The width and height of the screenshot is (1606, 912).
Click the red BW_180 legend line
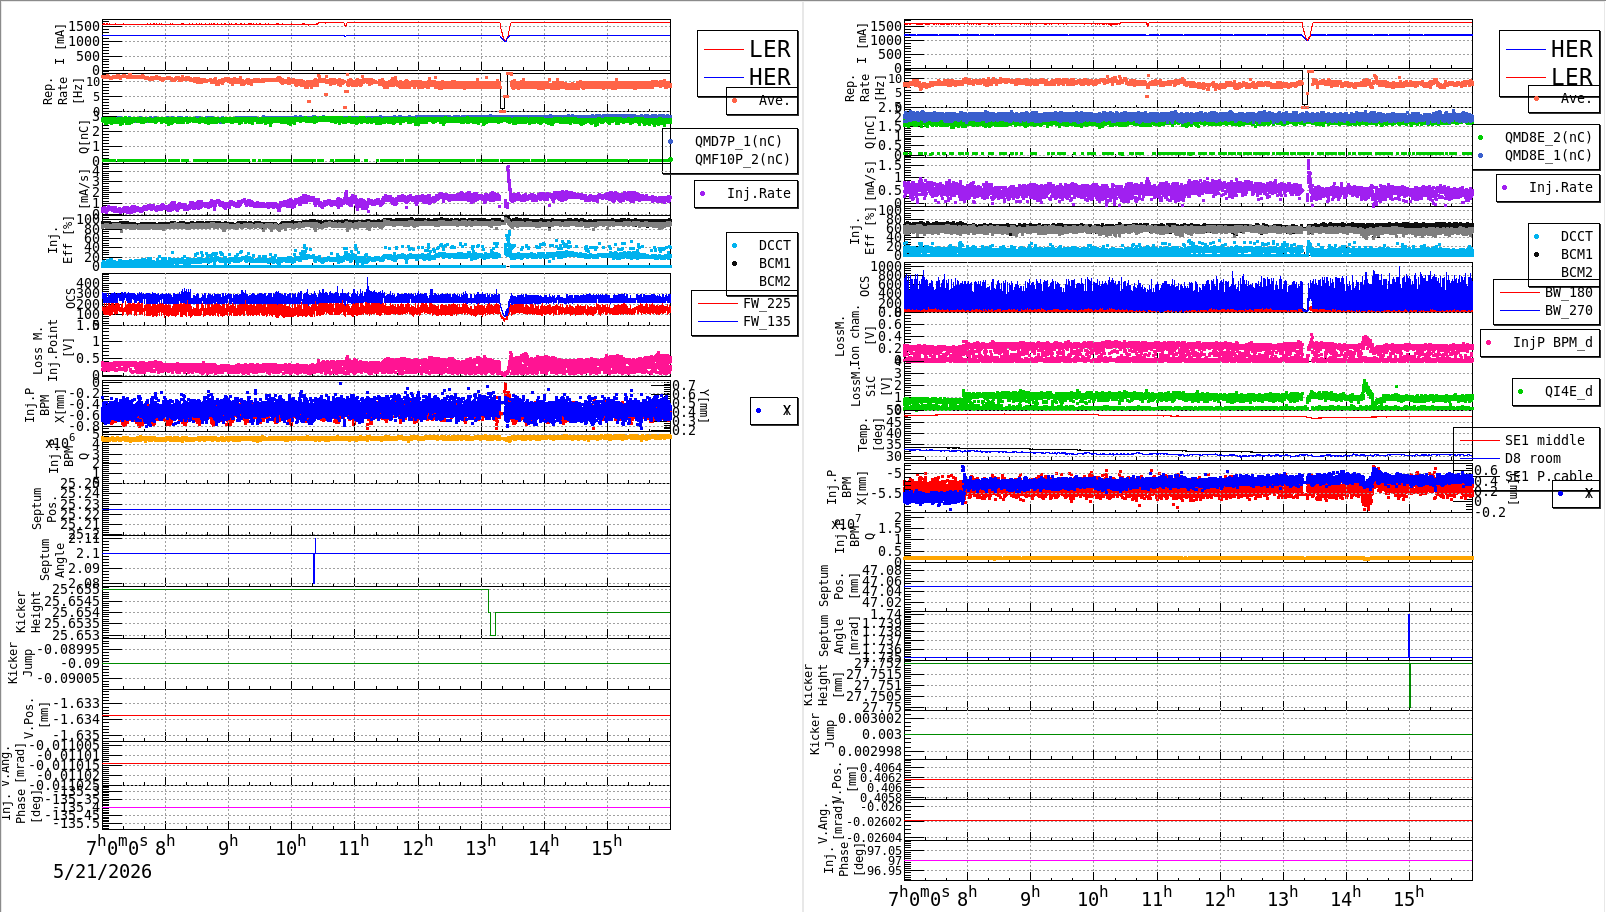click(x=1520, y=292)
